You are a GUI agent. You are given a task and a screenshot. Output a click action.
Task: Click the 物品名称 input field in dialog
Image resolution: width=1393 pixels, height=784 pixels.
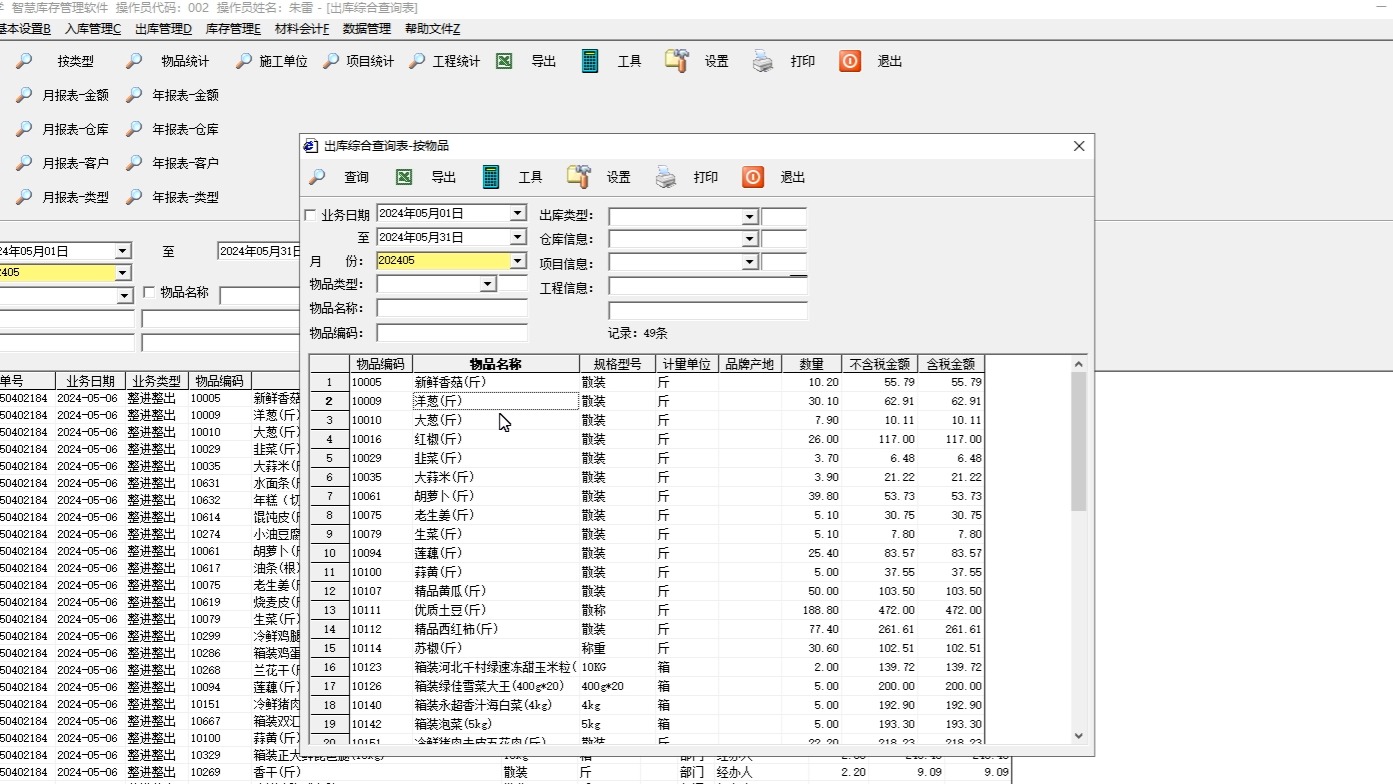[452, 308]
